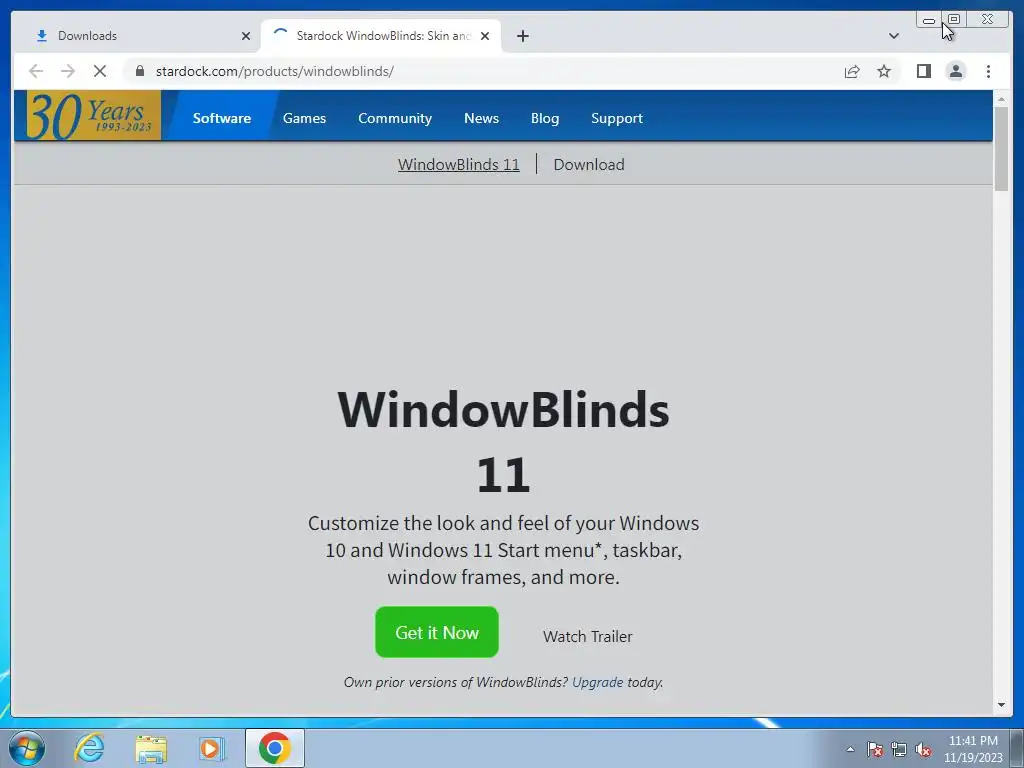The image size is (1024, 768).
Task: Follow the Upgrade link
Action: point(598,682)
